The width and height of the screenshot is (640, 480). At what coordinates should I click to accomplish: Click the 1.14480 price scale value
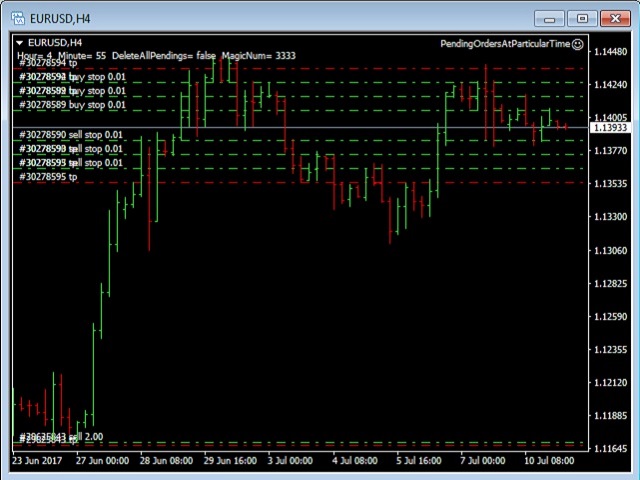[611, 52]
